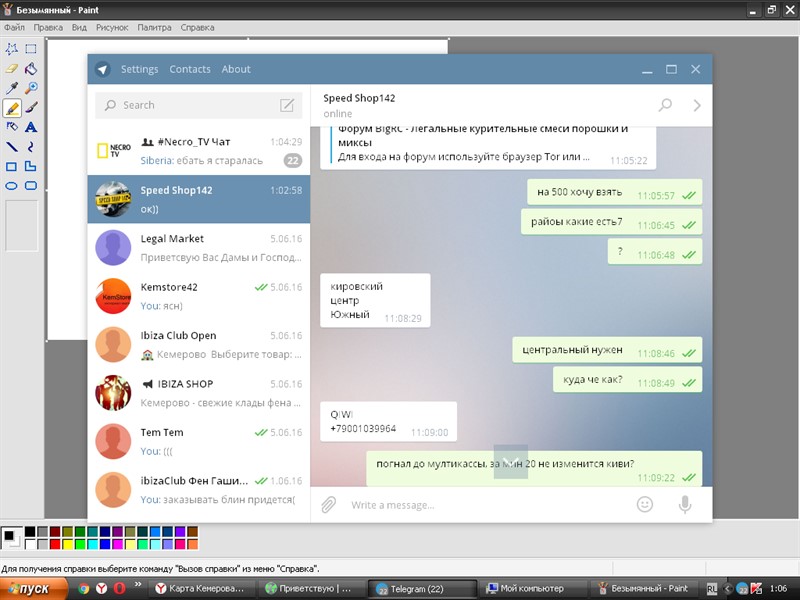Select the rectangular selection tool in Paint
Image resolution: width=800 pixels, height=600 pixels.
pyautogui.click(x=31, y=49)
